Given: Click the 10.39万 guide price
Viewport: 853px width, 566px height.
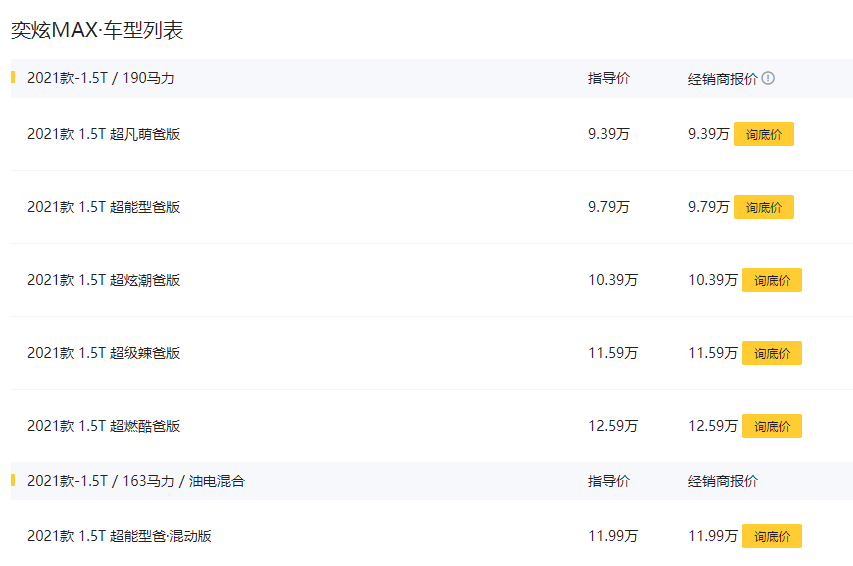Looking at the screenshot, I should (613, 280).
